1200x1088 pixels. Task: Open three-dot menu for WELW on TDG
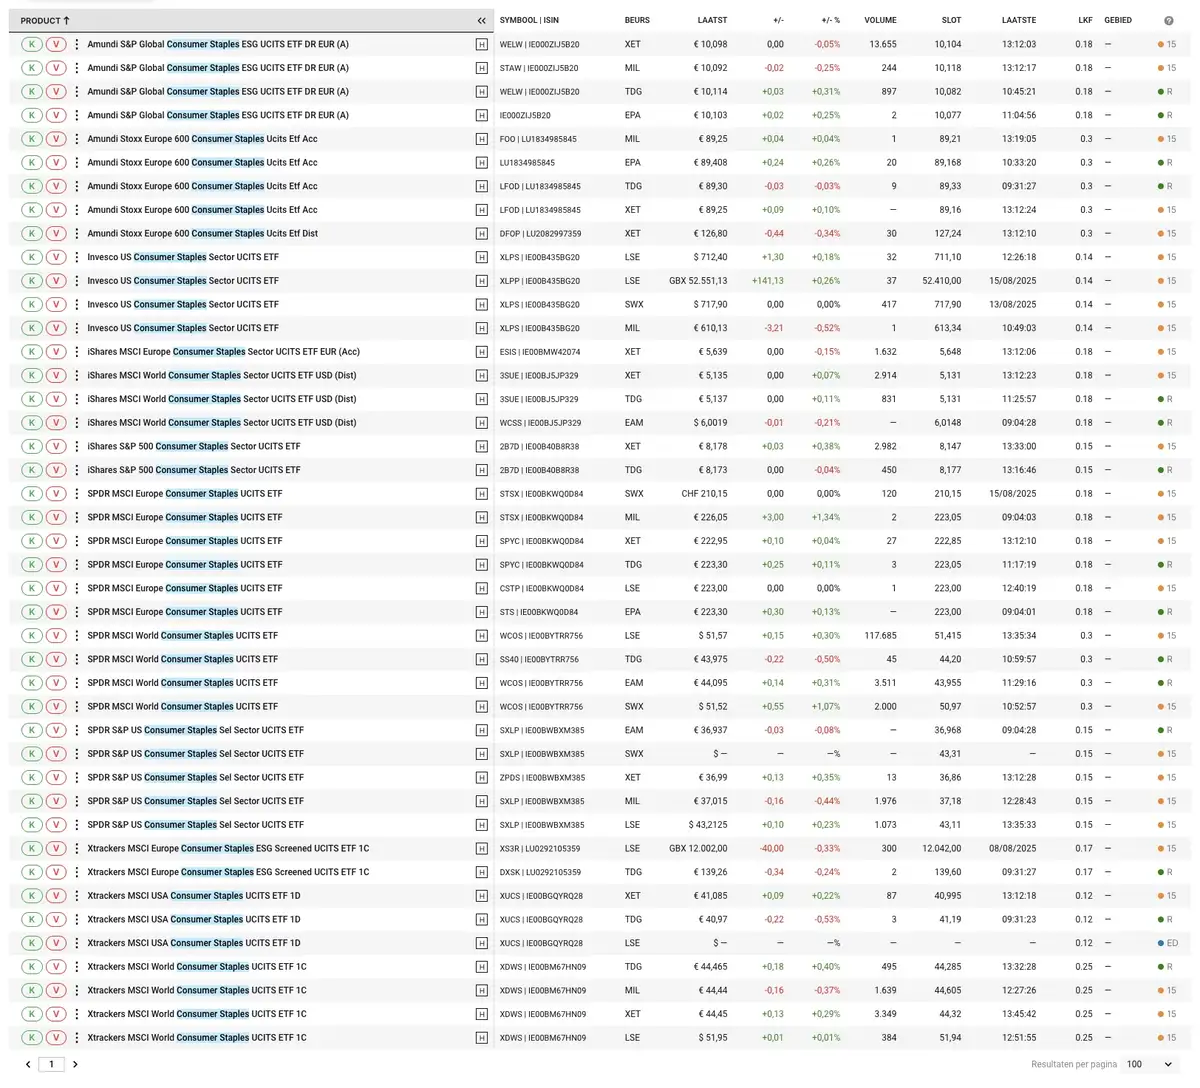tap(77, 92)
